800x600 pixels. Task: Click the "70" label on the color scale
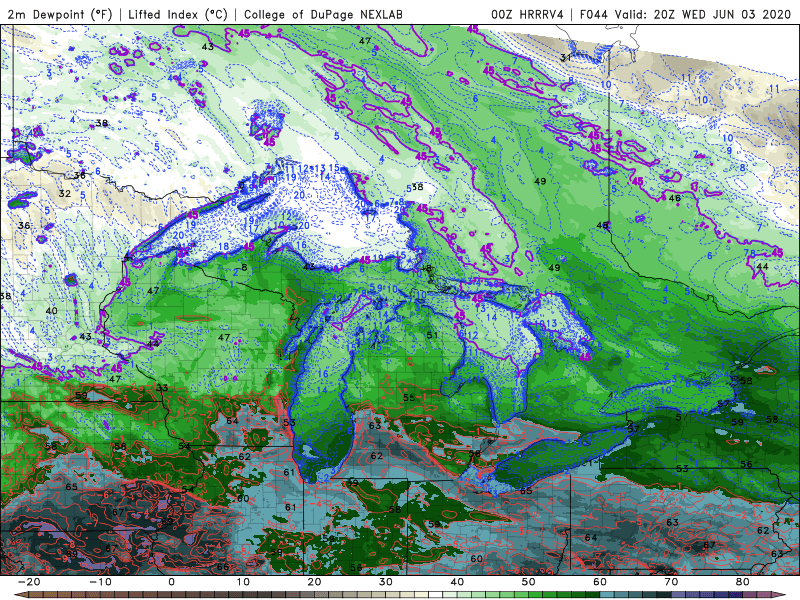pos(671,582)
